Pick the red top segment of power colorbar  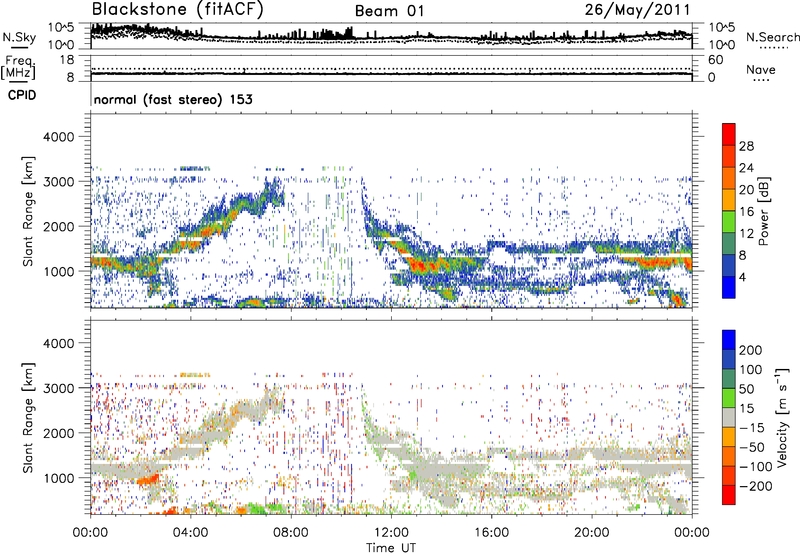click(x=729, y=135)
